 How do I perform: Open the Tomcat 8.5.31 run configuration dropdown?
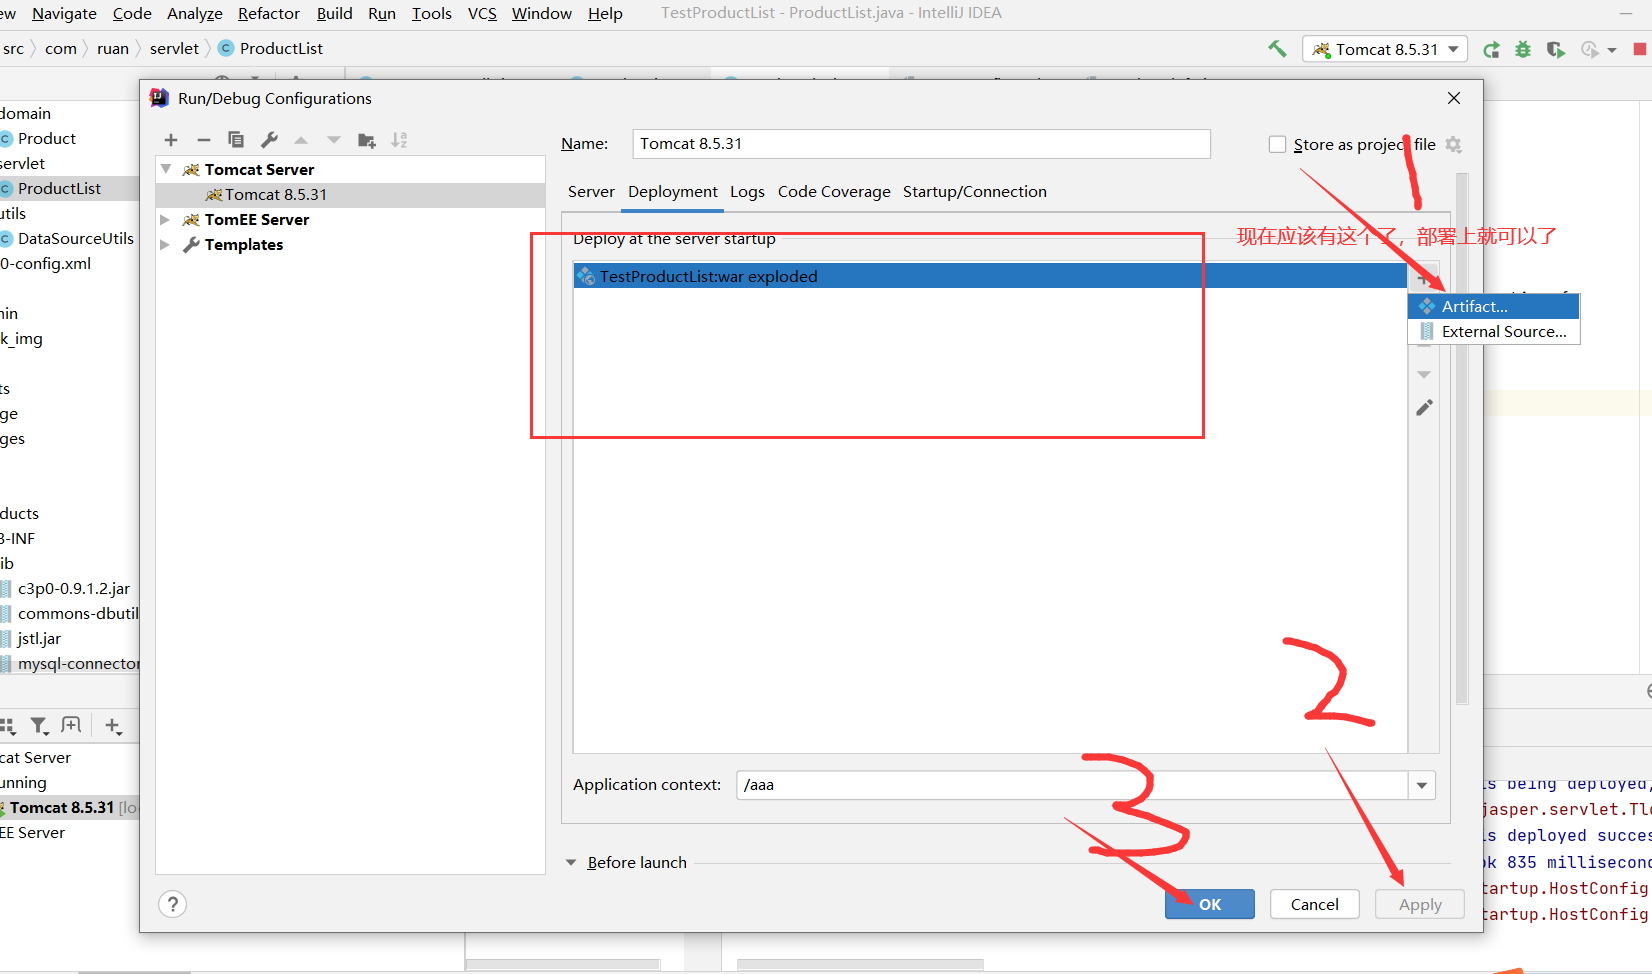point(1385,49)
